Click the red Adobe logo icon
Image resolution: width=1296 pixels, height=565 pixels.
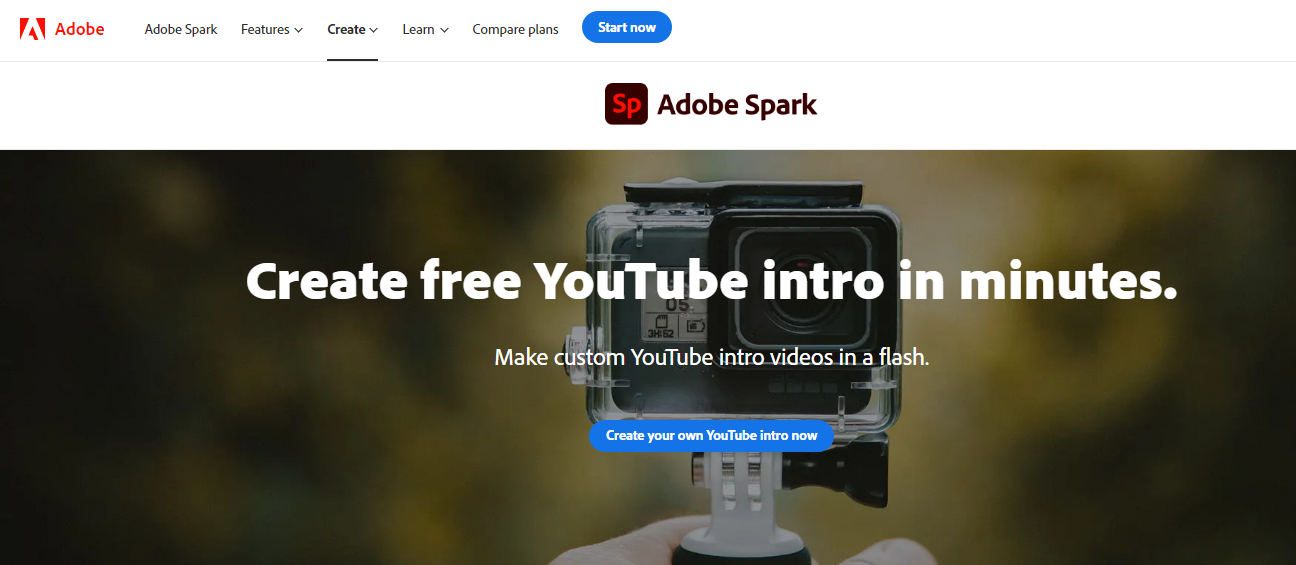click(32, 29)
